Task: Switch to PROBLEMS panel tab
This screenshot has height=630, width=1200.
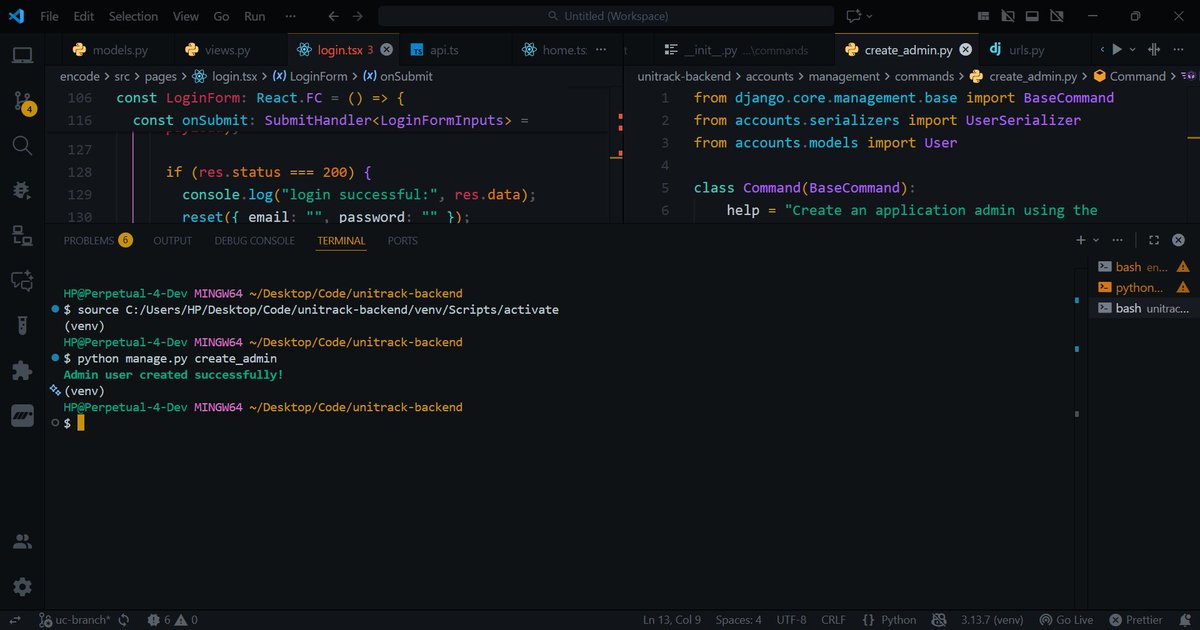Action: [x=97, y=240]
